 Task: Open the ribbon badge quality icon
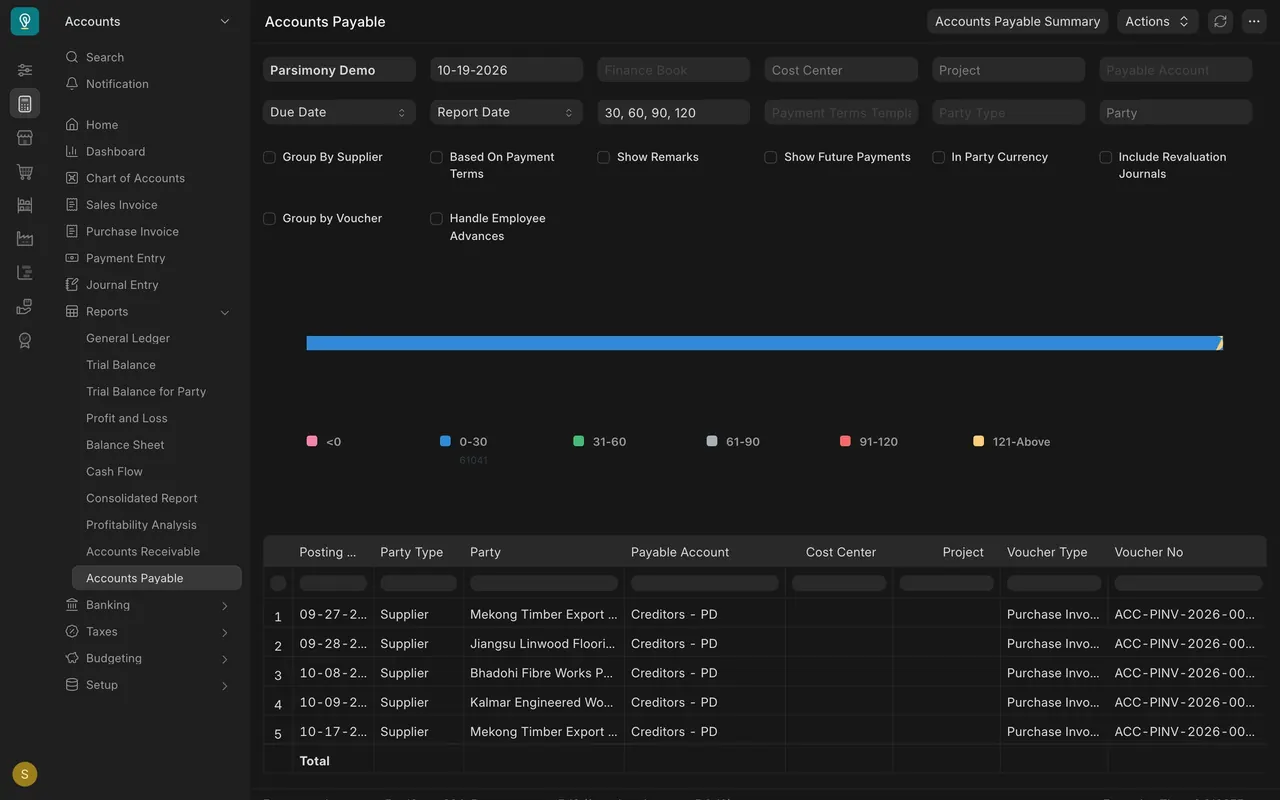tap(25, 341)
